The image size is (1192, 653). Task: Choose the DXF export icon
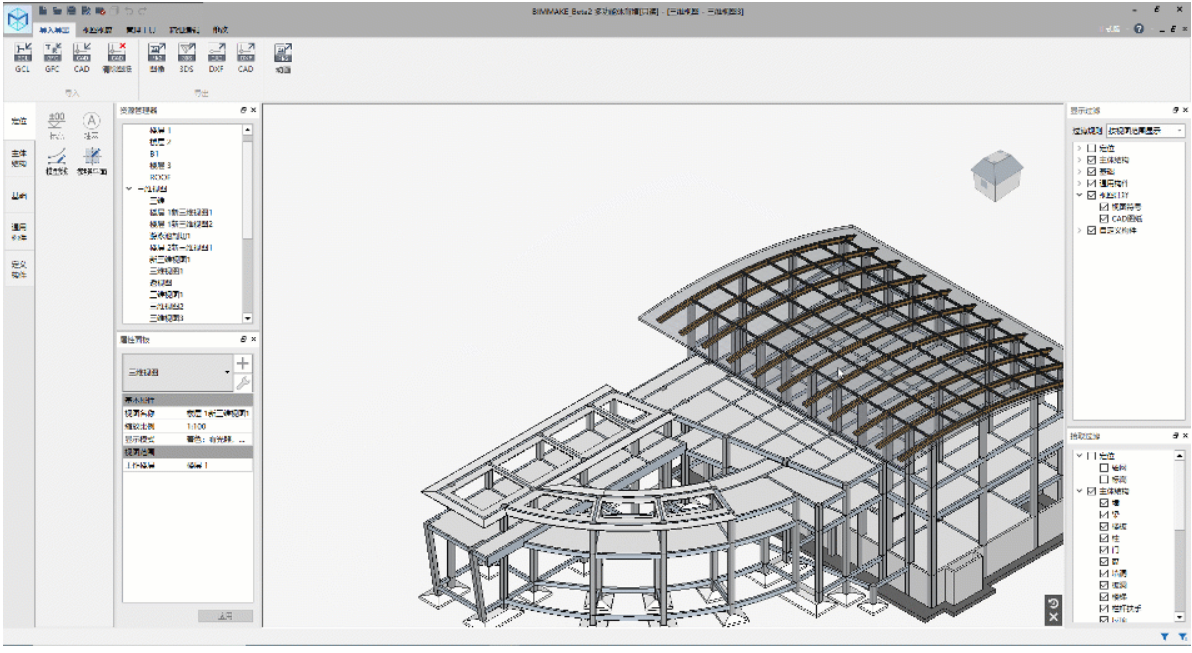[x=216, y=56]
